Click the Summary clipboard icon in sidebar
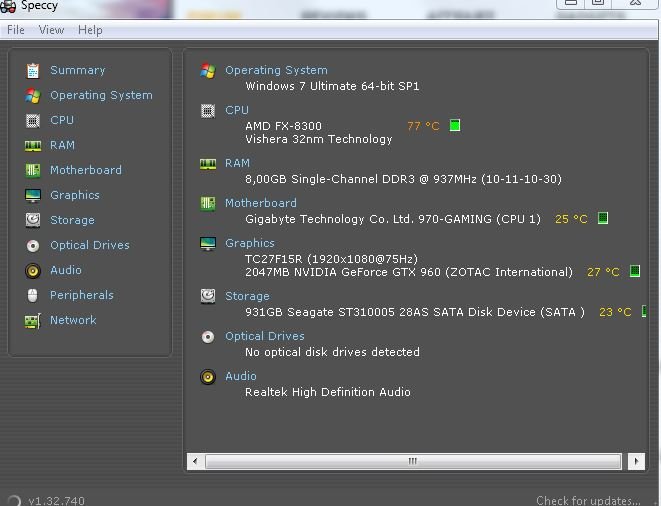 tap(33, 71)
